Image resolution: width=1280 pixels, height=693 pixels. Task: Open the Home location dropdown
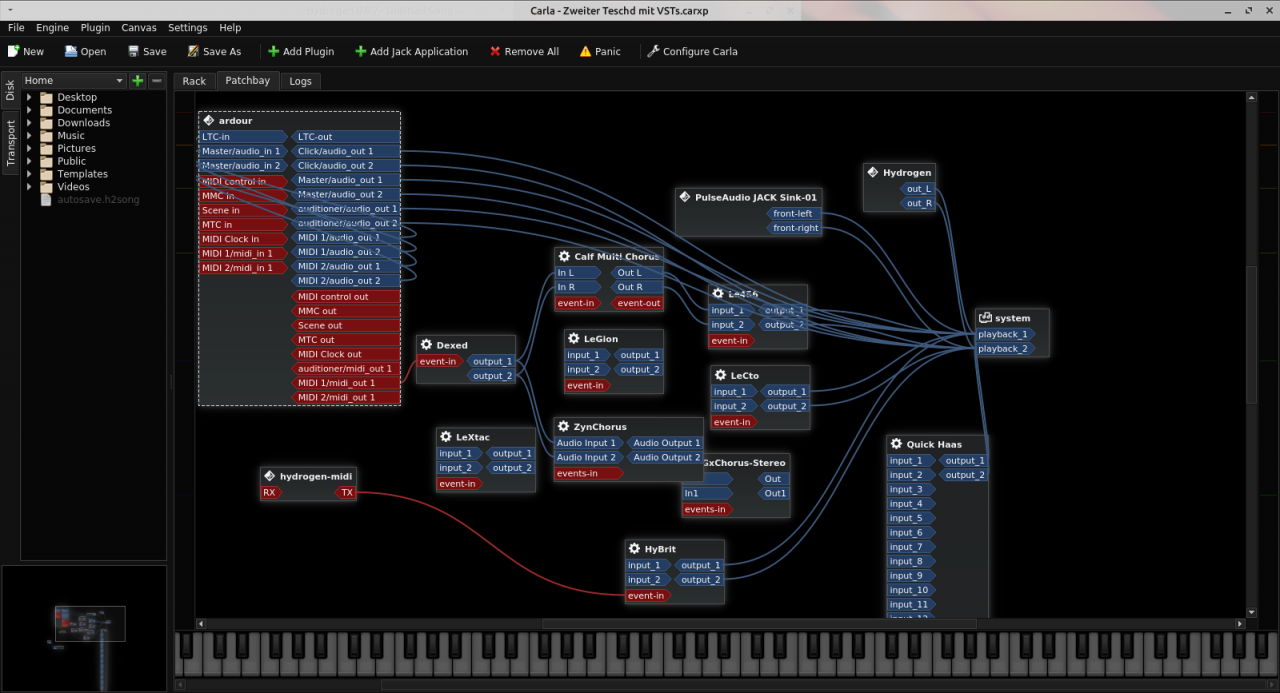click(73, 80)
